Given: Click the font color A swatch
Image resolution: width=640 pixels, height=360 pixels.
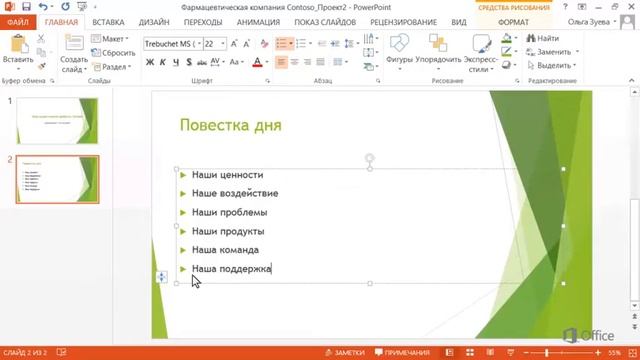Looking at the screenshot, I should [x=257, y=62].
